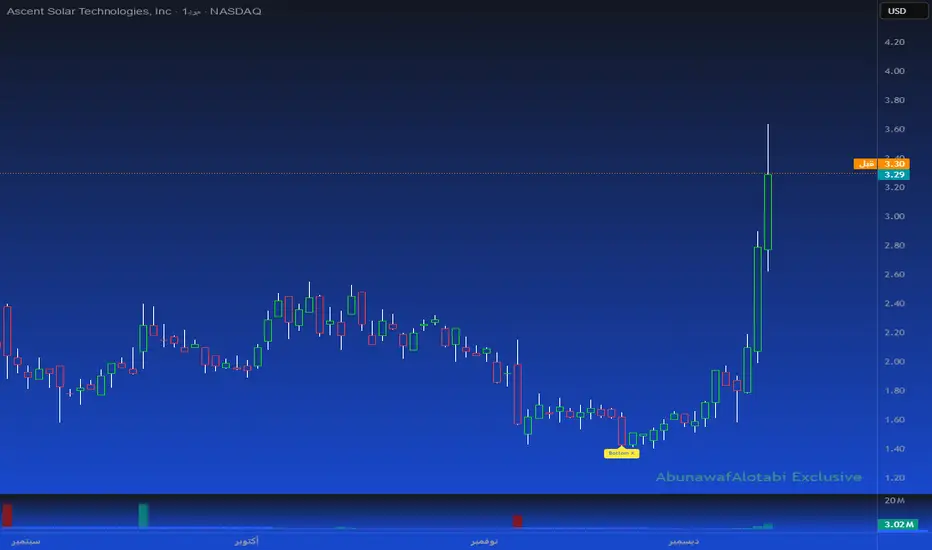Open the USD currency selector
The height and width of the screenshot is (550, 932).
pyautogui.click(x=902, y=11)
